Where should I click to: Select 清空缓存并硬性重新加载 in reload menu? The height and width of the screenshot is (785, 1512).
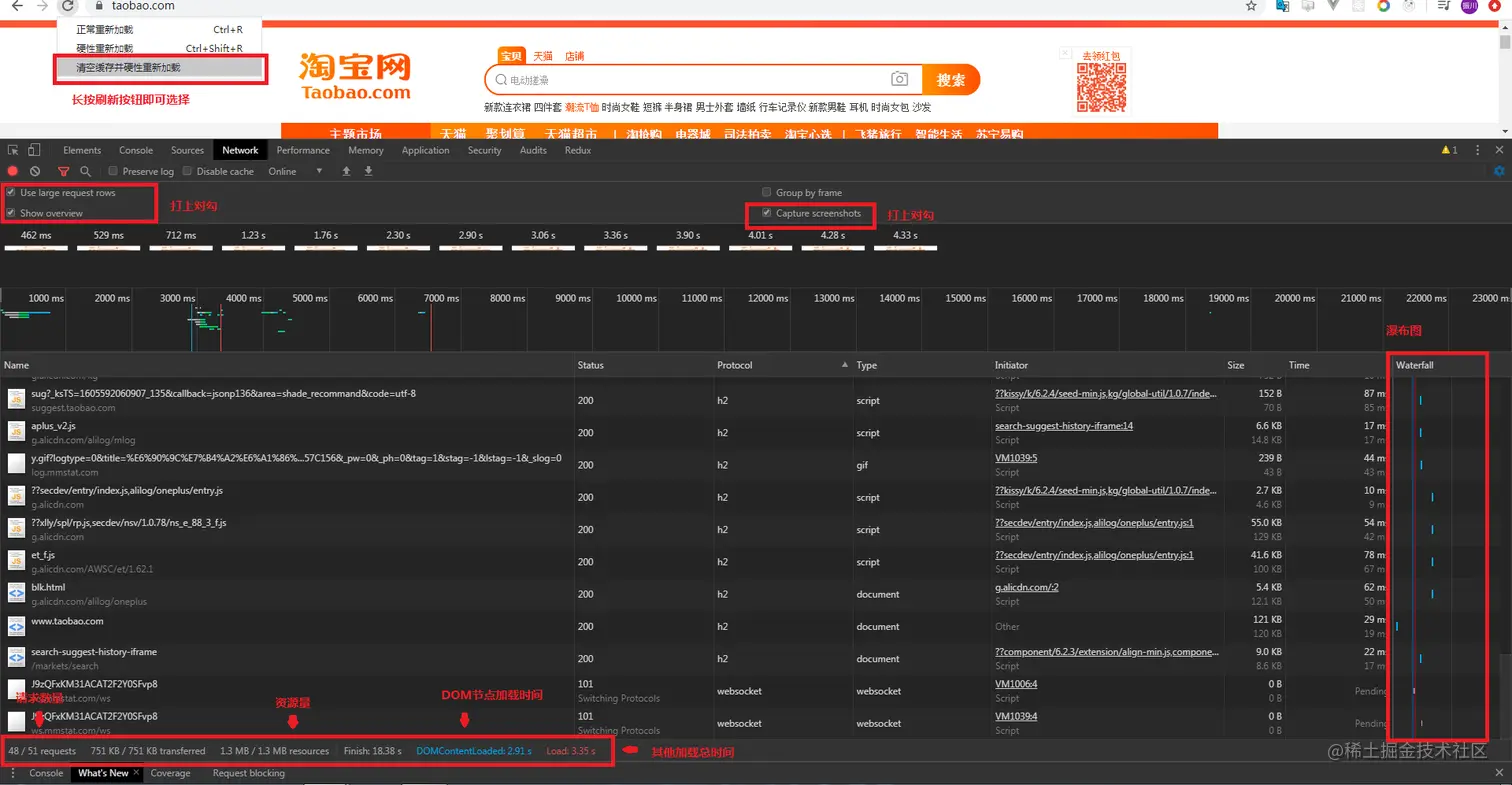161,67
